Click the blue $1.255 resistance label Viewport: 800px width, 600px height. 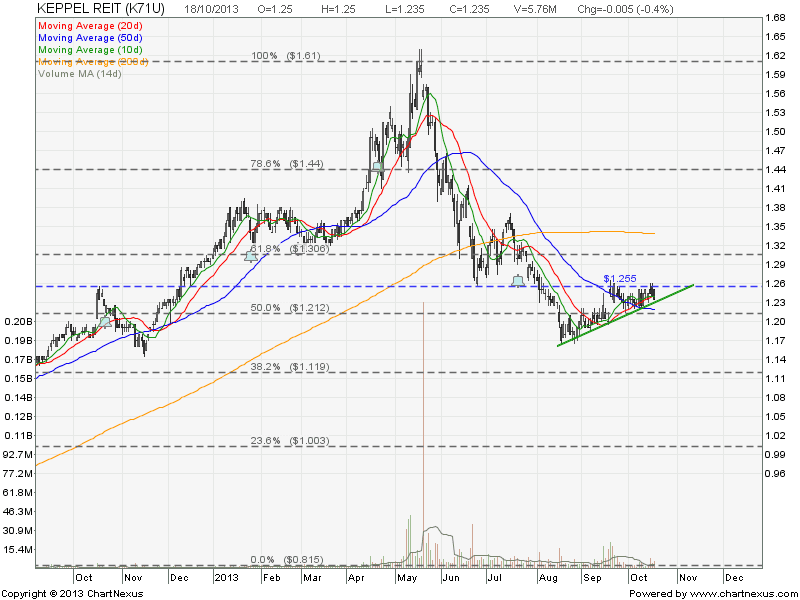(x=620, y=279)
